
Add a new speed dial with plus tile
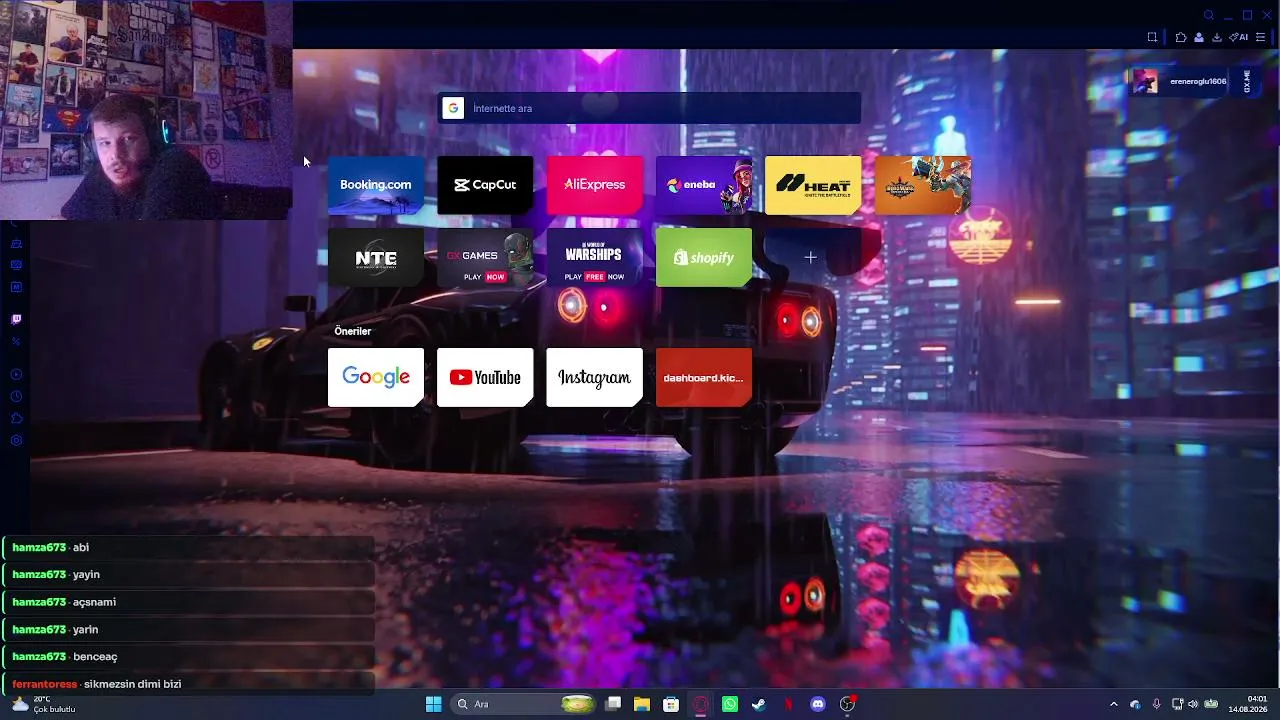tap(811, 258)
